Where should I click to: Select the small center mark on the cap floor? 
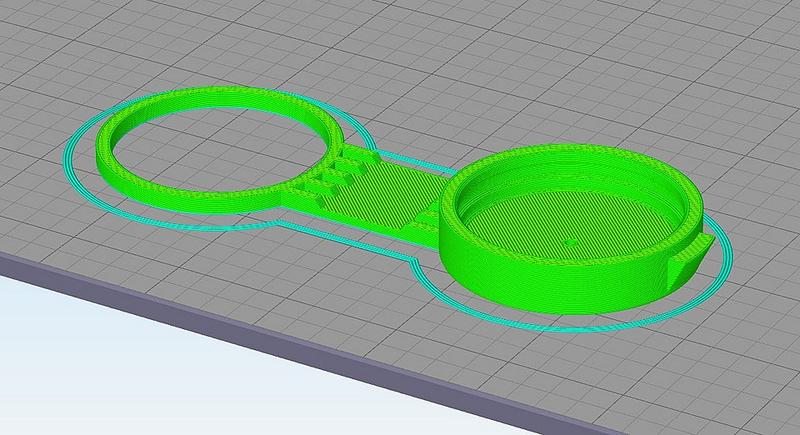568,242
